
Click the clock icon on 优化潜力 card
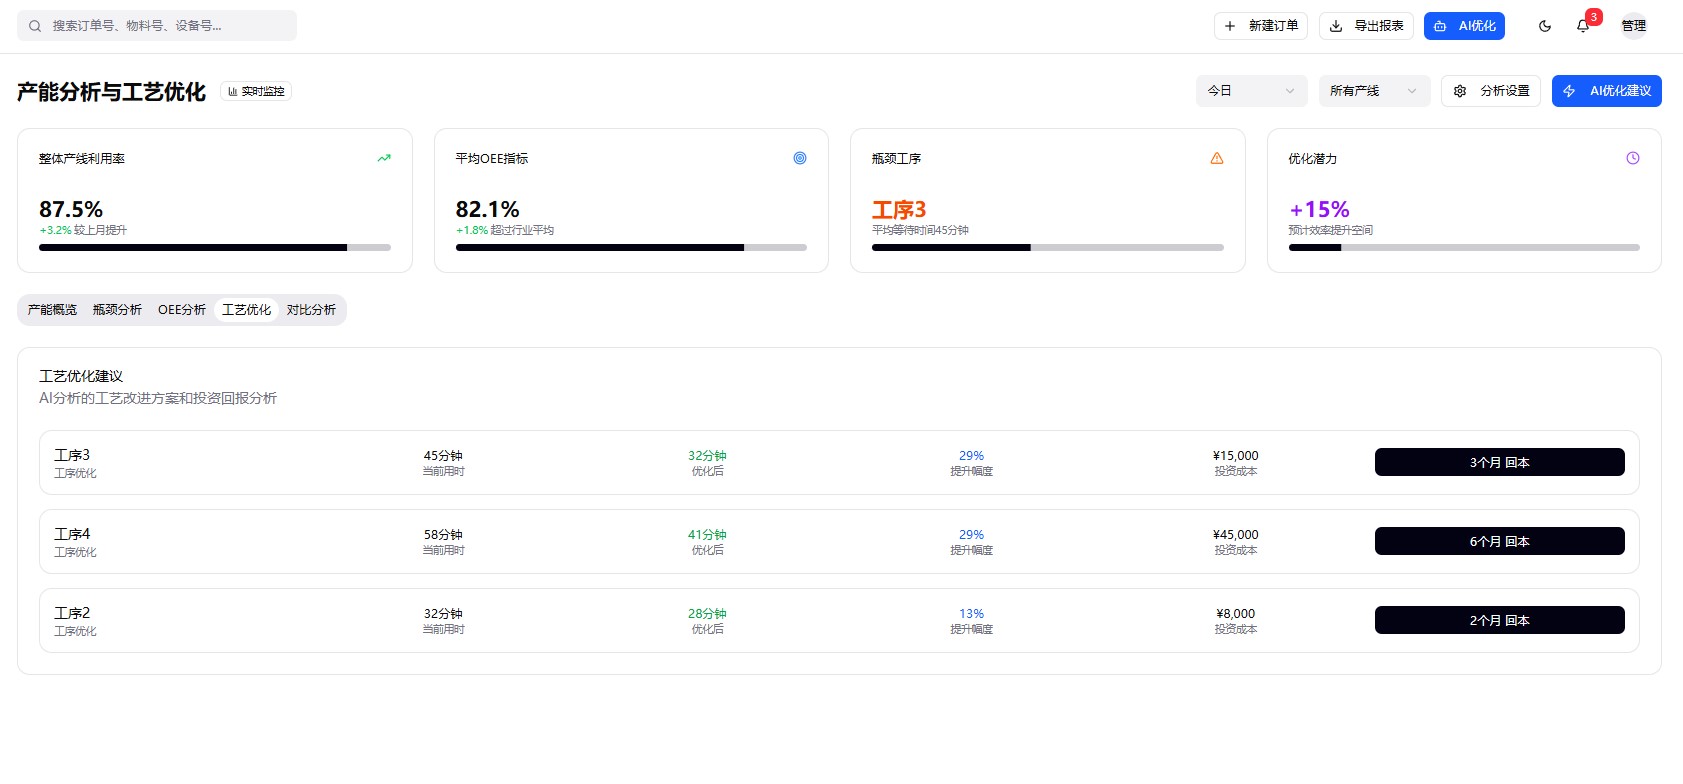coord(1633,158)
